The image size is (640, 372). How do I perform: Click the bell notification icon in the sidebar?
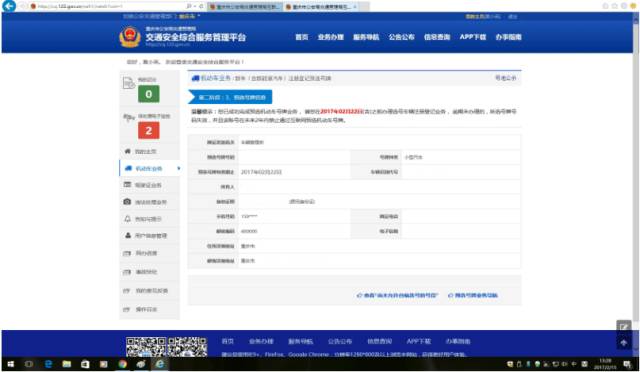coord(127,219)
